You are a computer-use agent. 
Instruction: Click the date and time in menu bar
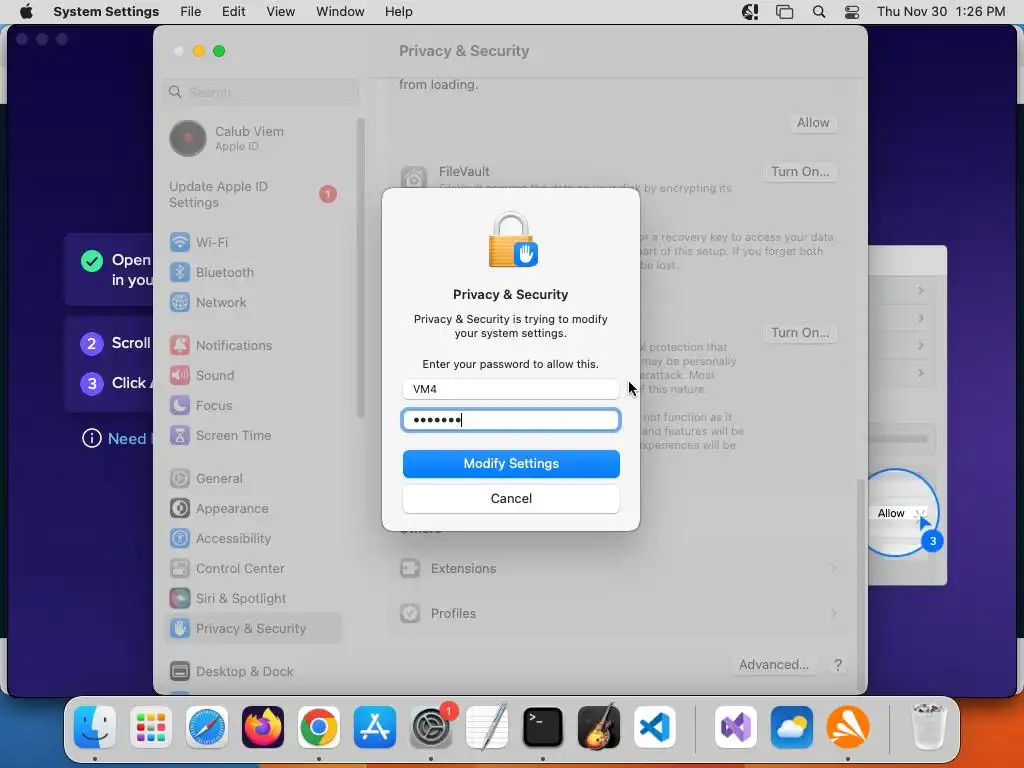point(941,12)
